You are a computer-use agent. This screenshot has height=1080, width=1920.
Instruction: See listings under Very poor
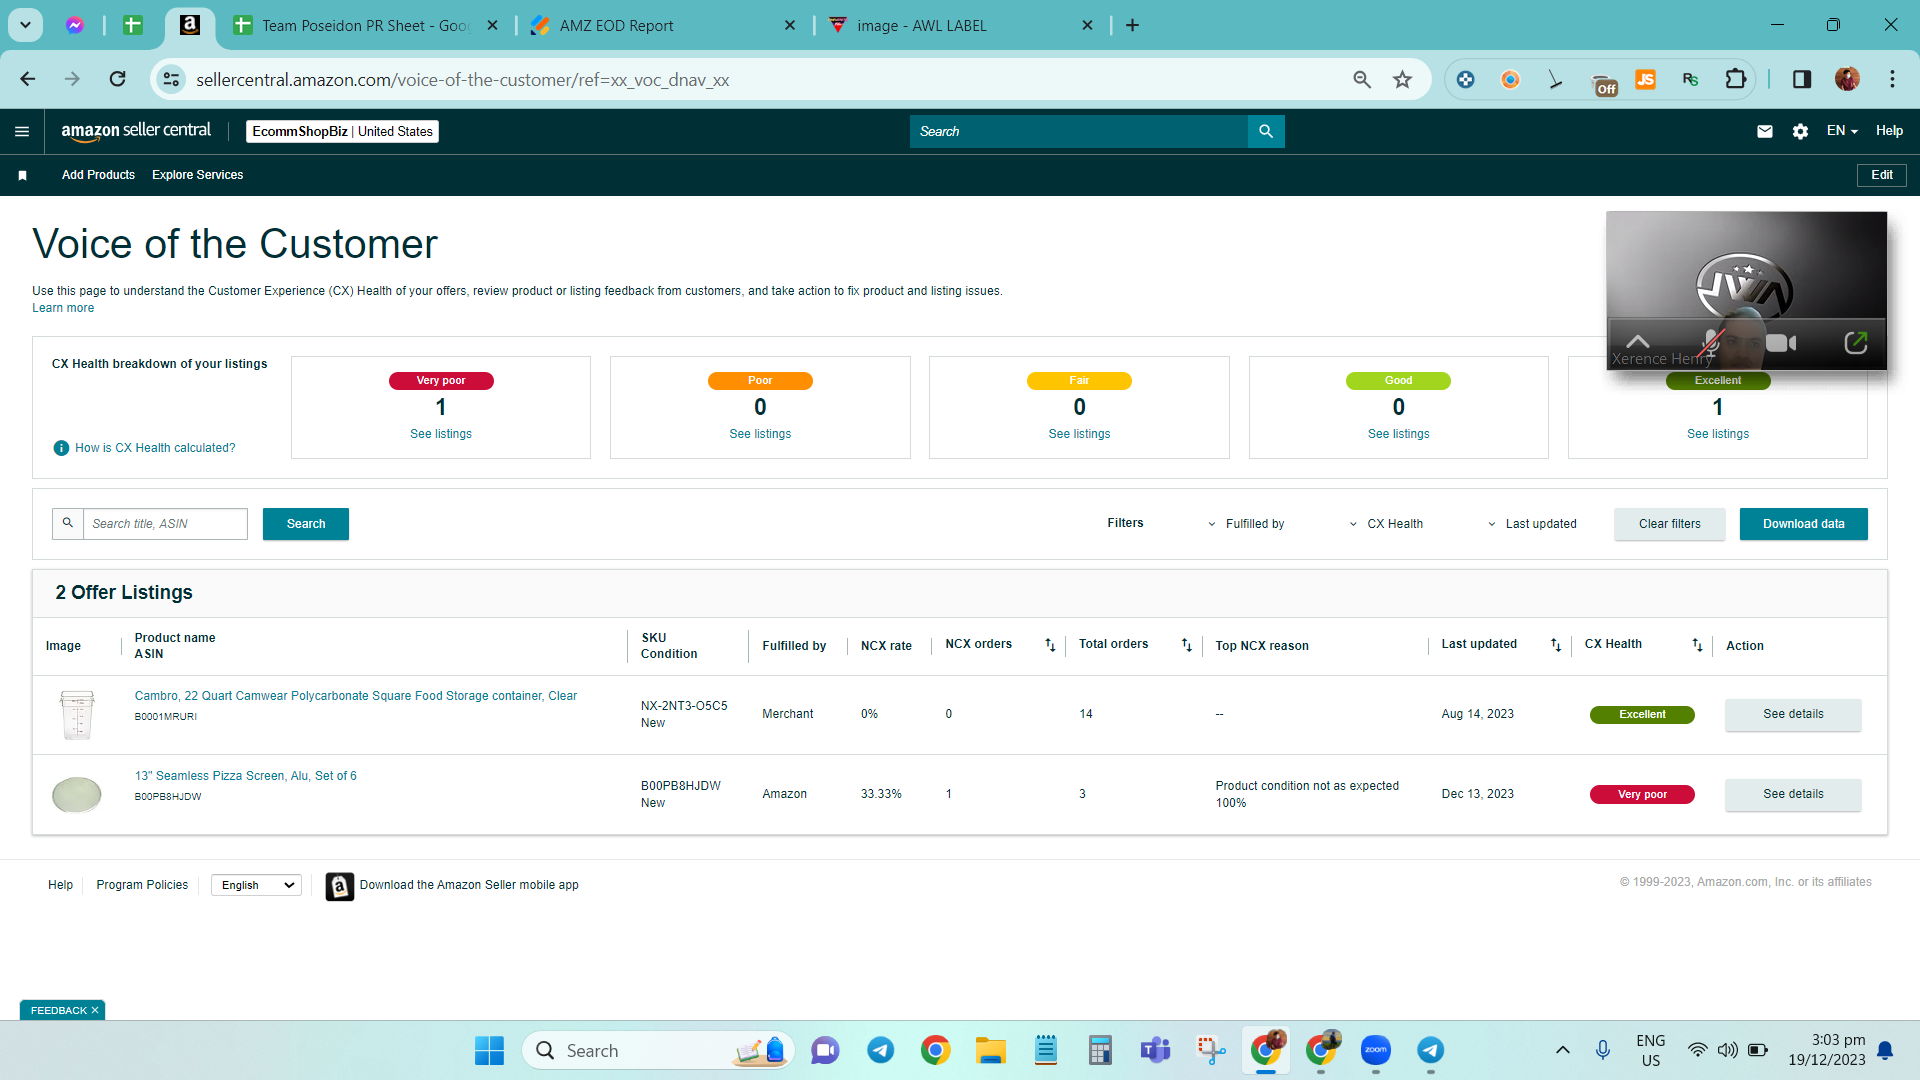coord(441,434)
